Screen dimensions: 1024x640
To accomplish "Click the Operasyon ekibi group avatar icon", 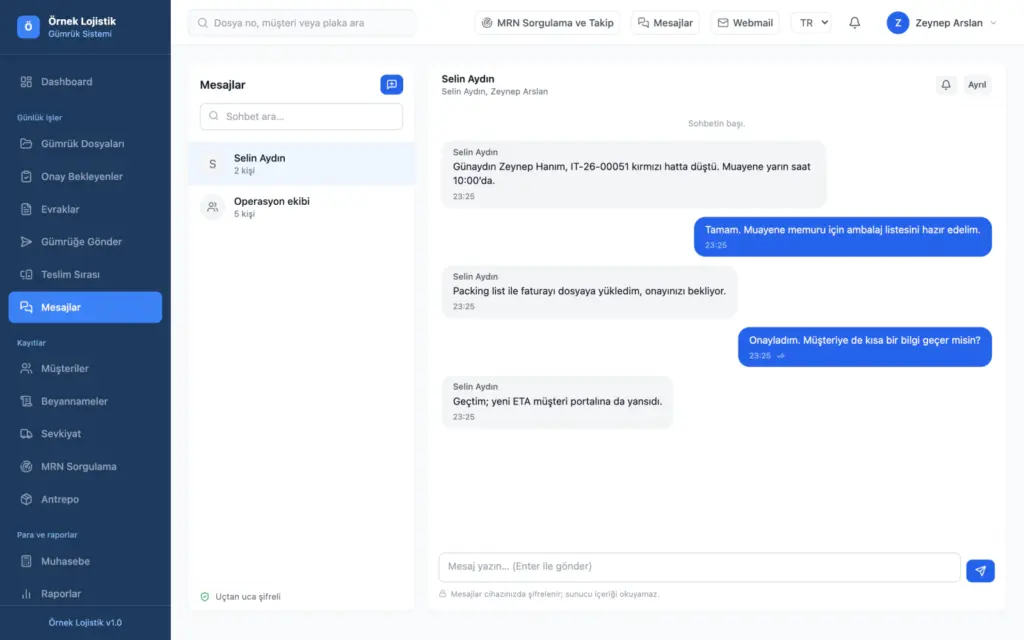I will click(x=212, y=207).
